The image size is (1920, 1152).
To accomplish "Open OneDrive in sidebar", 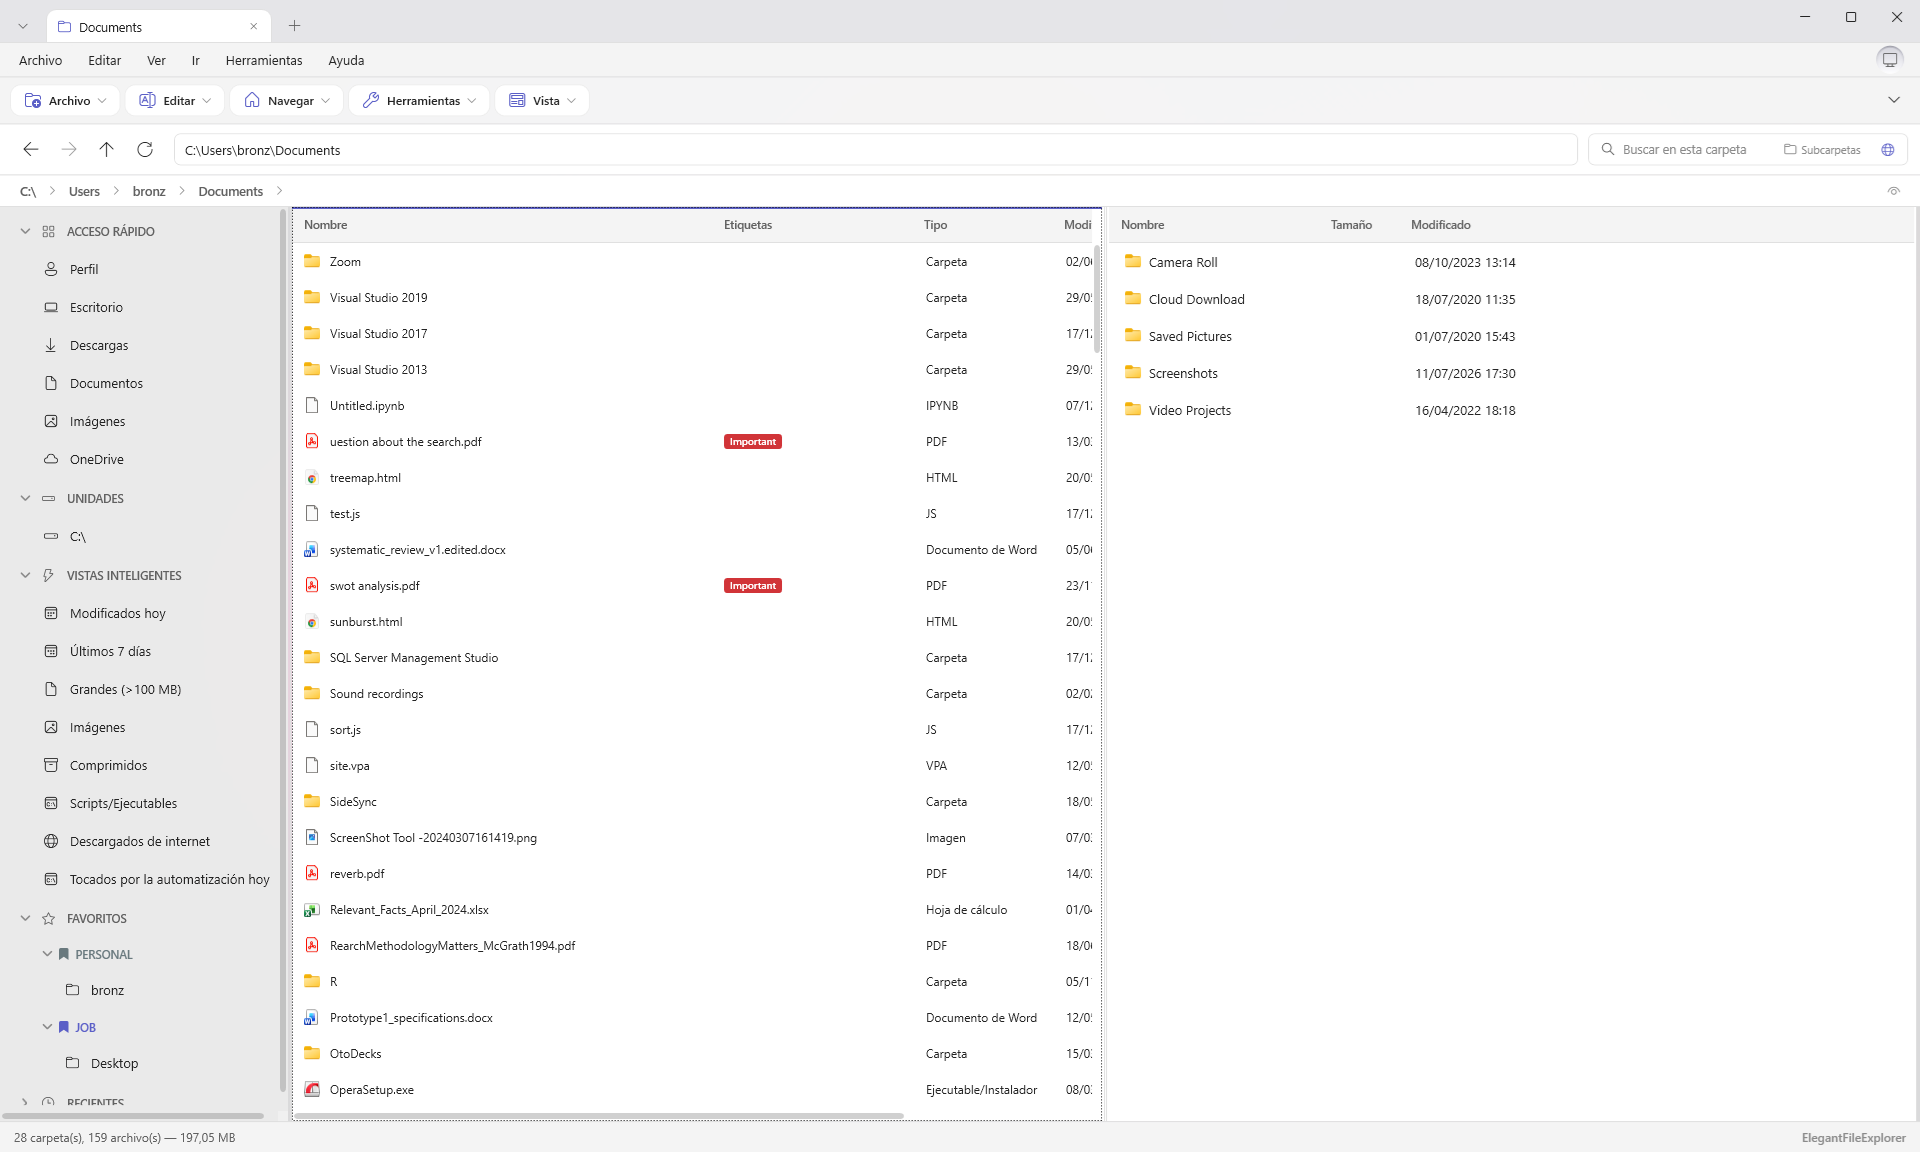I will 97,459.
